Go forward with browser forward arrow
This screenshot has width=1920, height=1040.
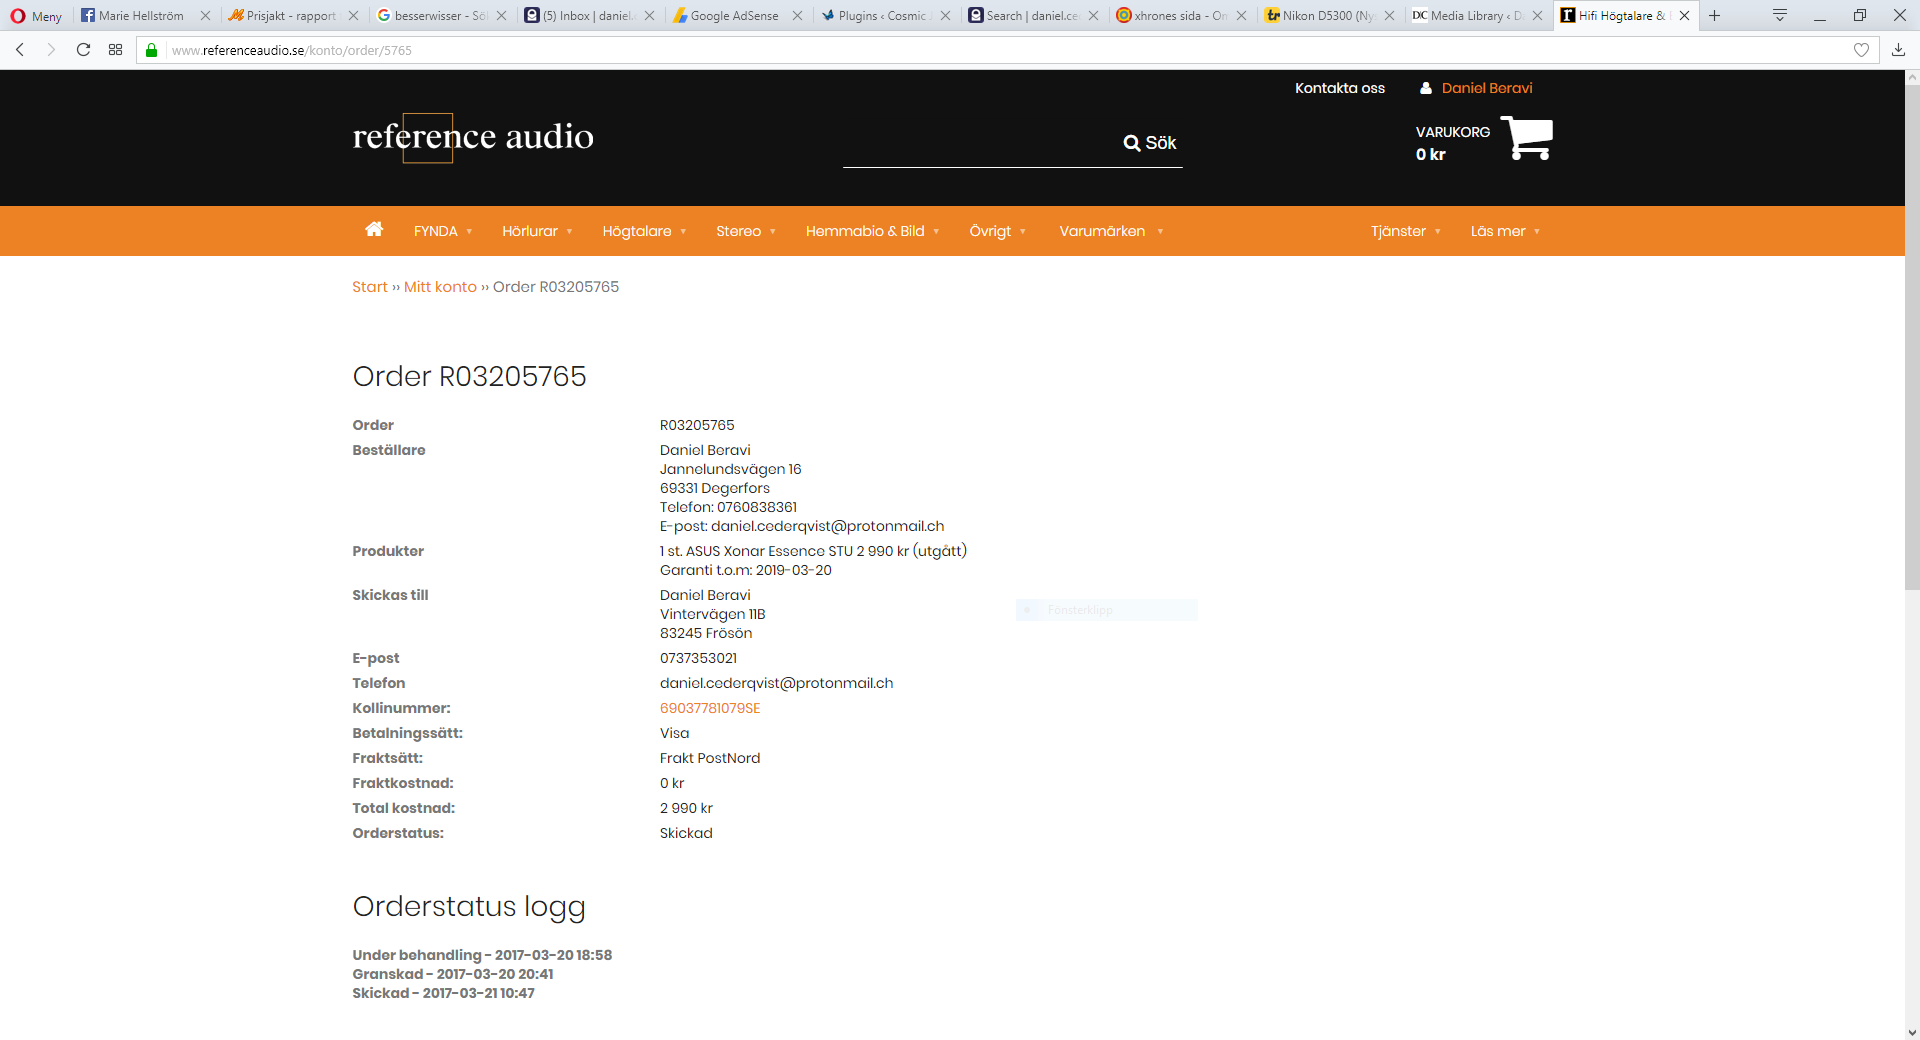click(51, 50)
